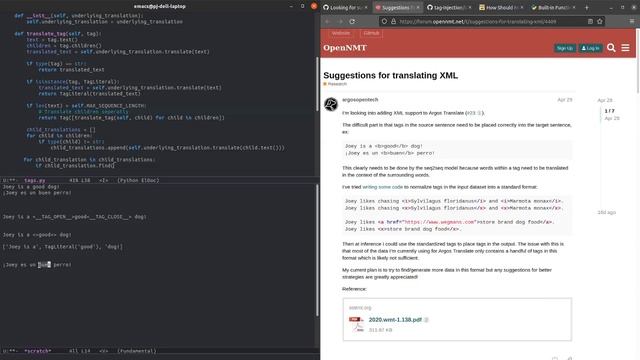This screenshot has width=640, height=360.
Task: Click the Website link in forum header
Action: click(x=341, y=33)
